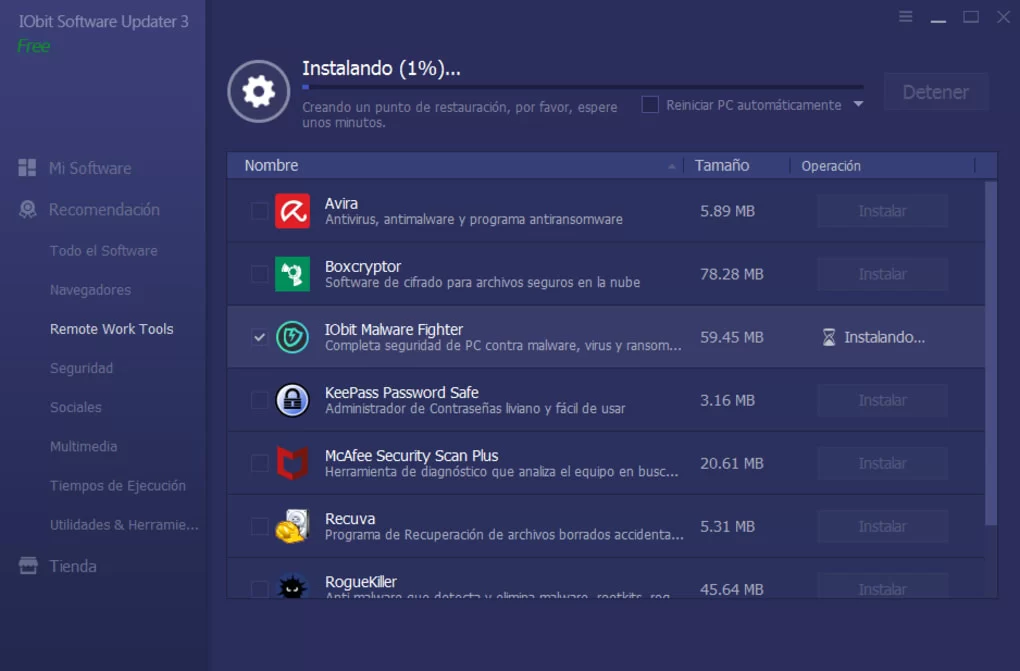Click the 'KeePass Password Safe' name text
1020x671 pixels.
[x=401, y=392]
